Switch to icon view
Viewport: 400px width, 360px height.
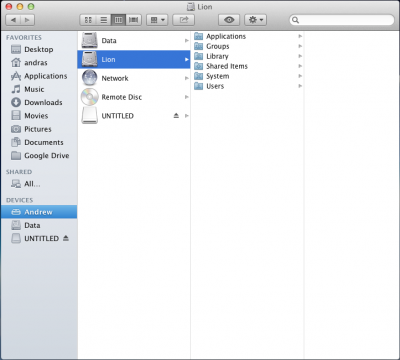(88, 20)
